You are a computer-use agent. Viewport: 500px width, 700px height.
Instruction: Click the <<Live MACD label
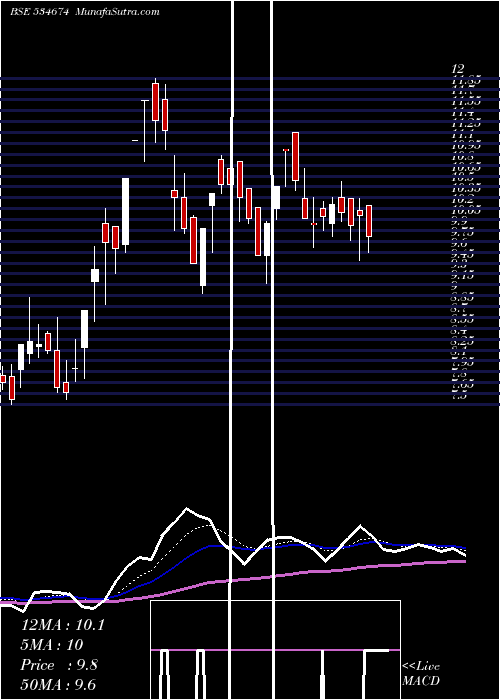point(421,674)
